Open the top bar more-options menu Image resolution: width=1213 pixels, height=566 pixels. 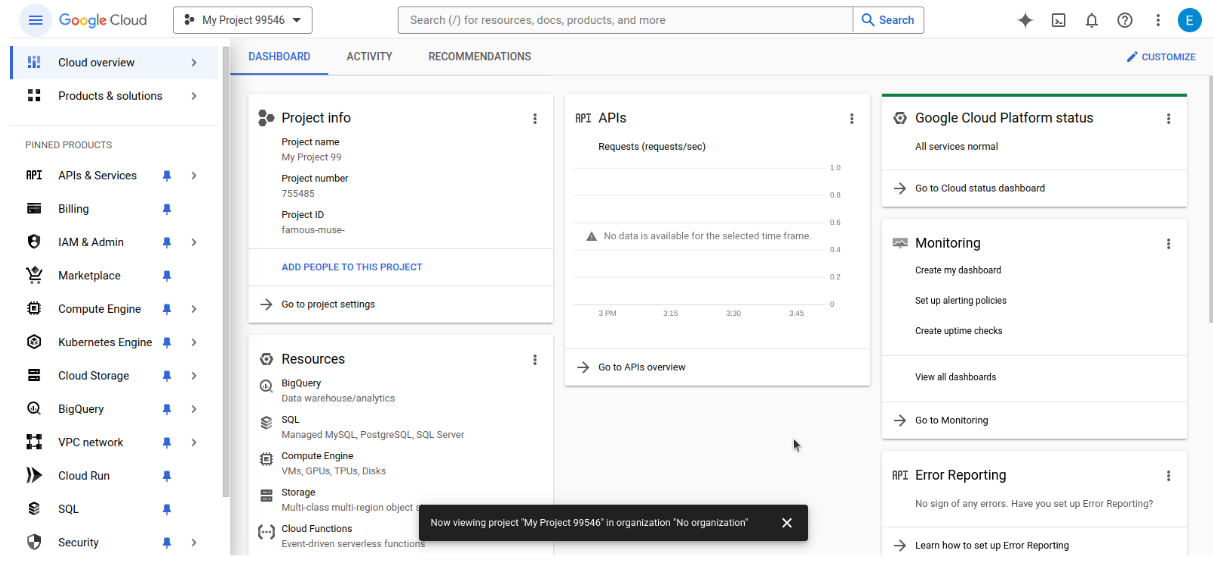click(1158, 20)
